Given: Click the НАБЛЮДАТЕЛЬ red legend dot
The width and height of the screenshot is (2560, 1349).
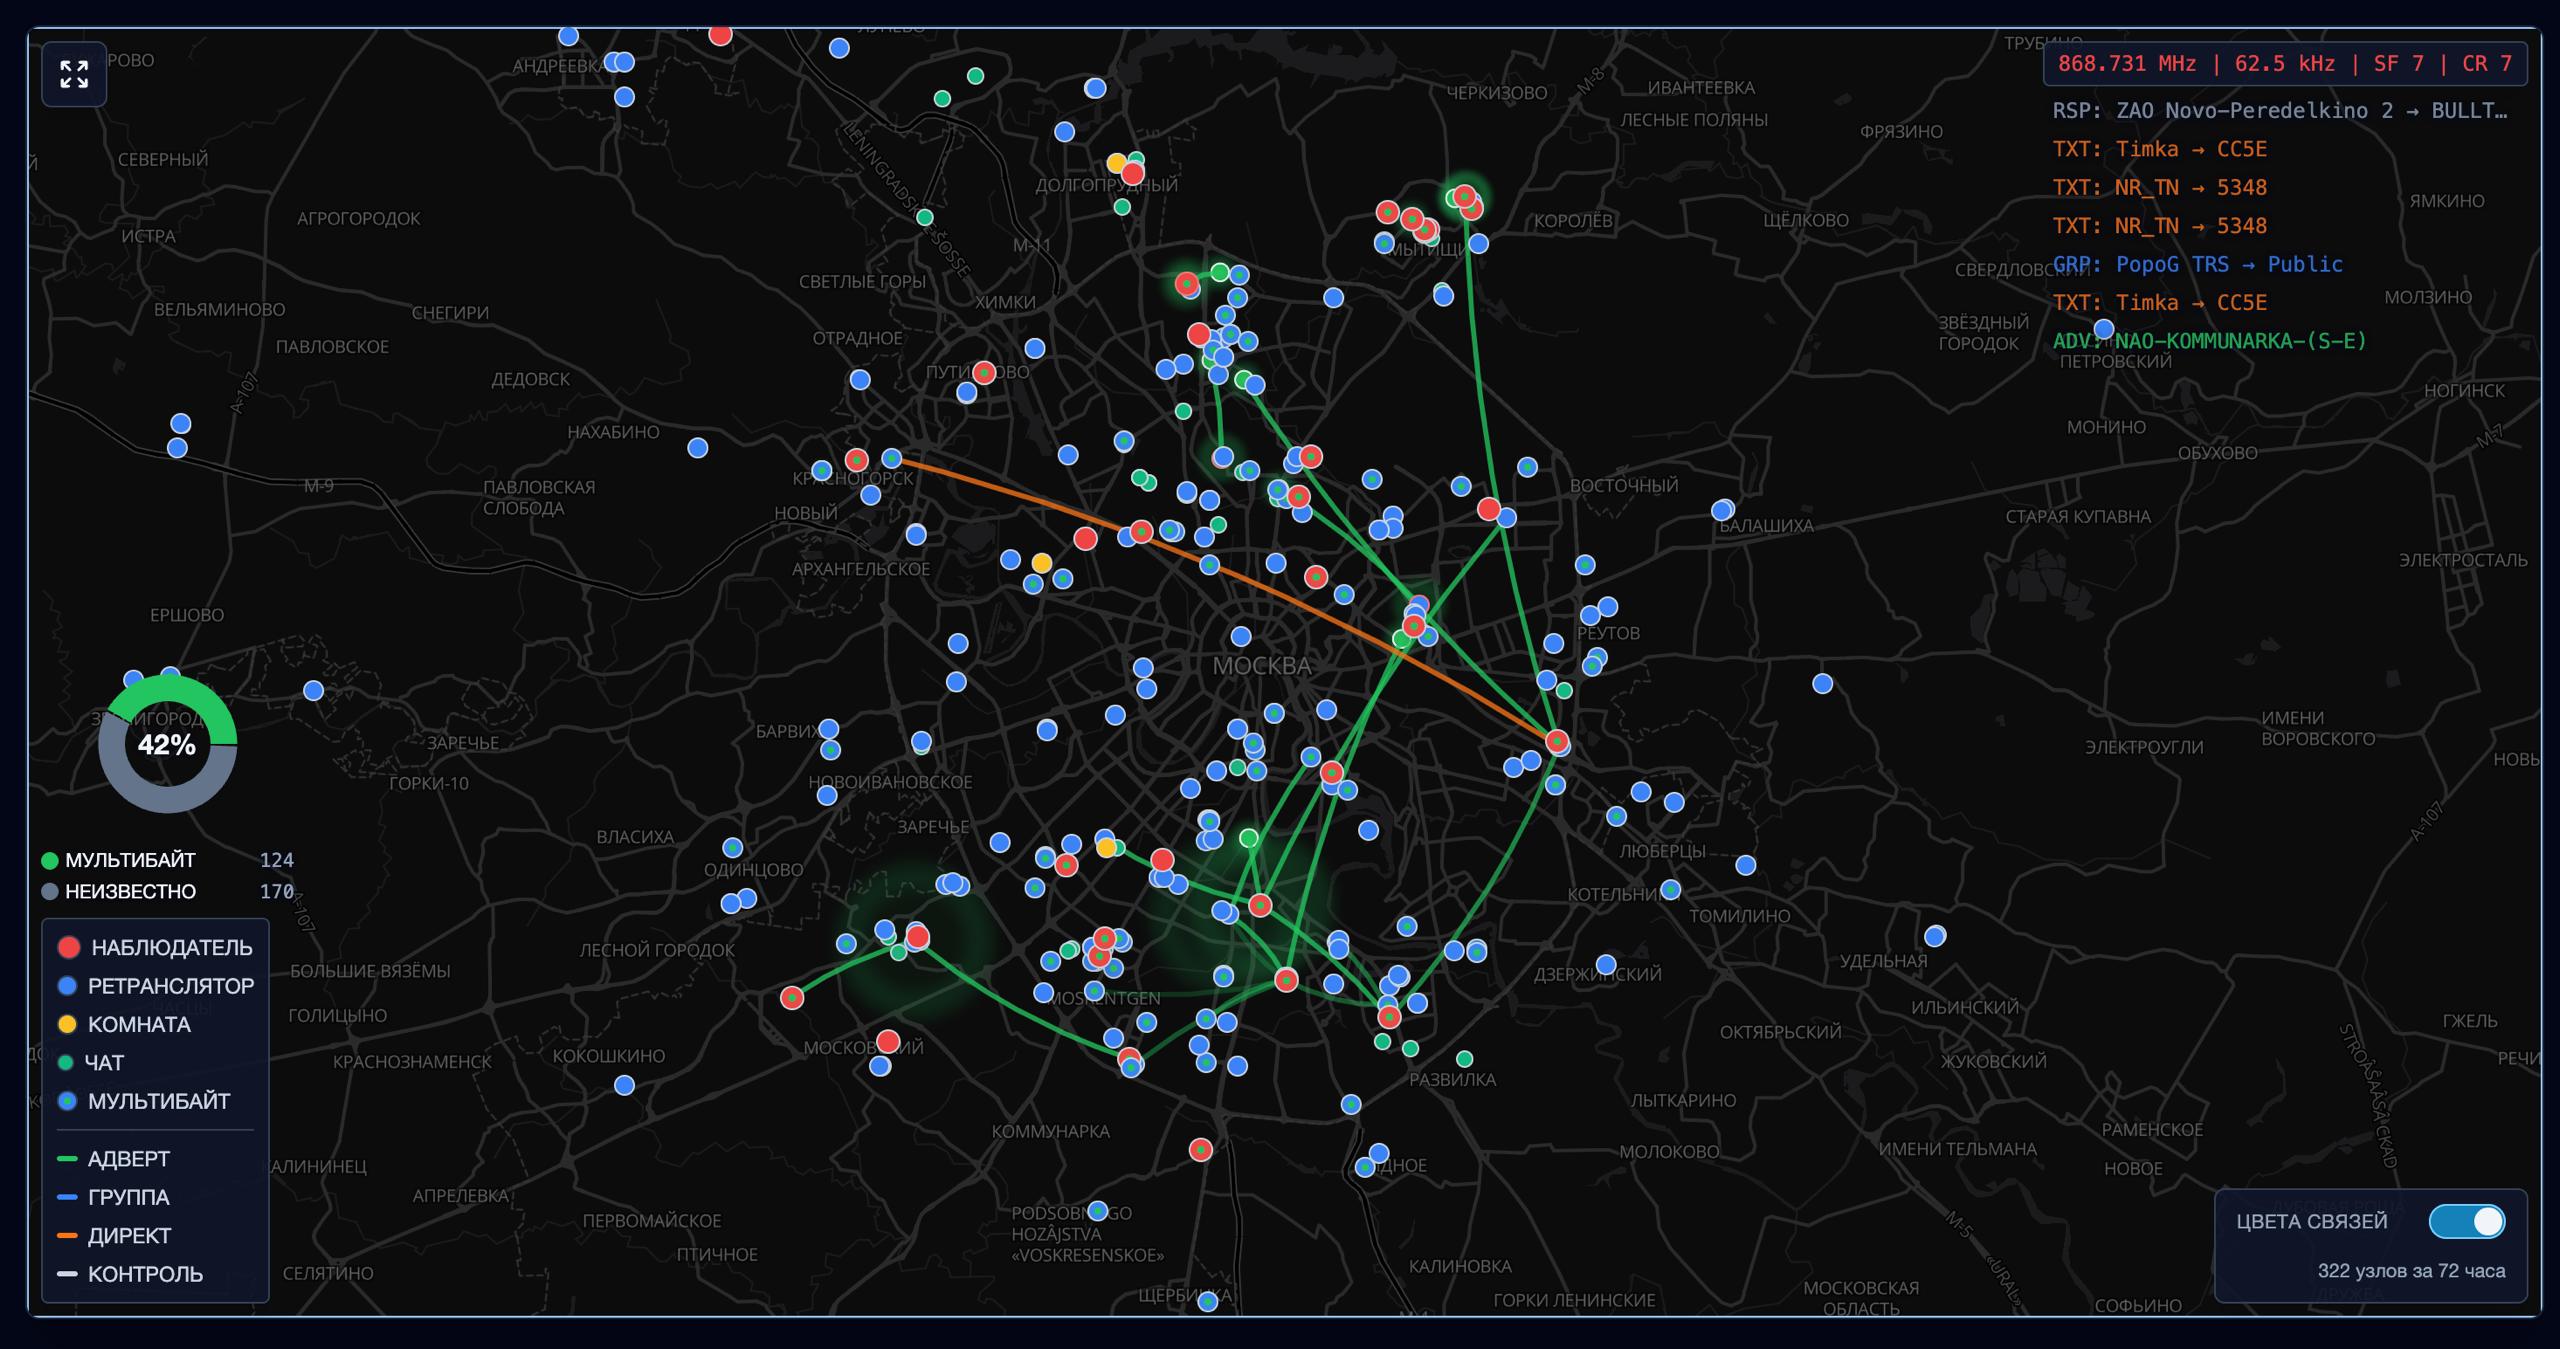Looking at the screenshot, I should [69, 947].
